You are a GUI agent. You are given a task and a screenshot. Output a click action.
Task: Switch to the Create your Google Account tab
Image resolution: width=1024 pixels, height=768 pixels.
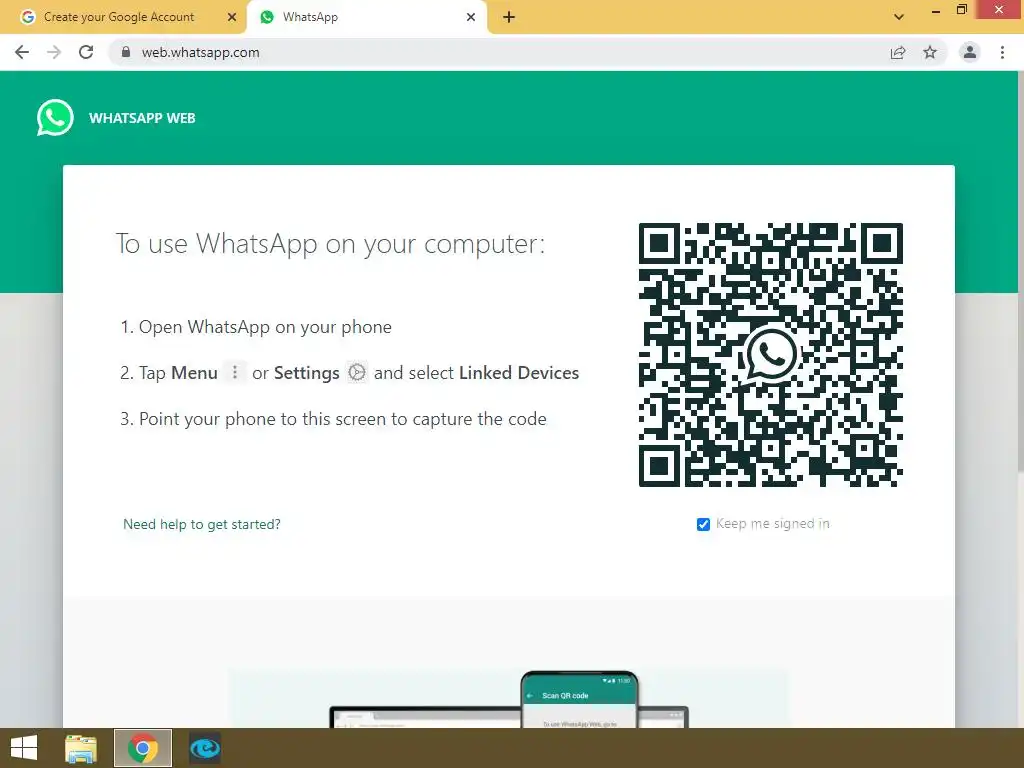(x=124, y=17)
